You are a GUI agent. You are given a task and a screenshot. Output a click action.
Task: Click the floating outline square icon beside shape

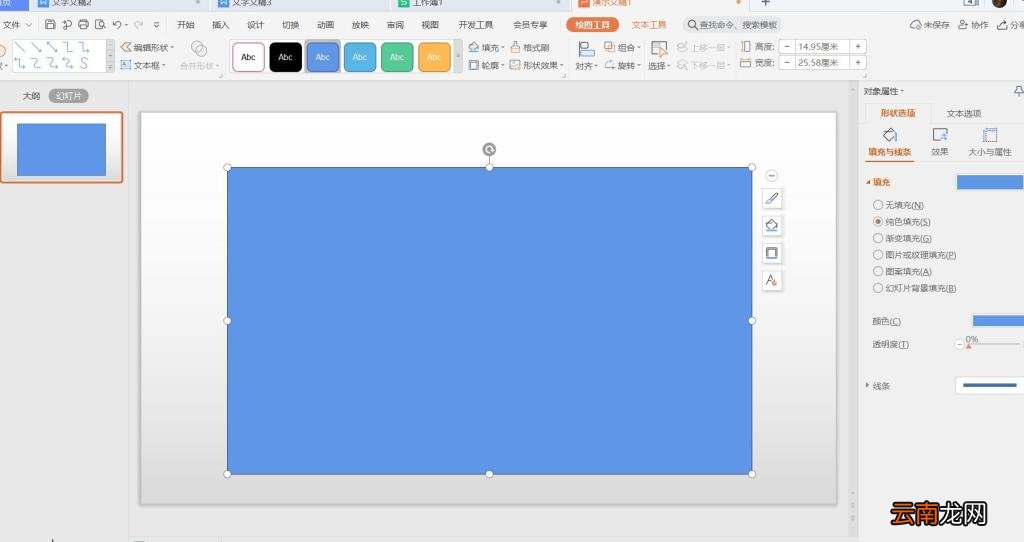771,253
